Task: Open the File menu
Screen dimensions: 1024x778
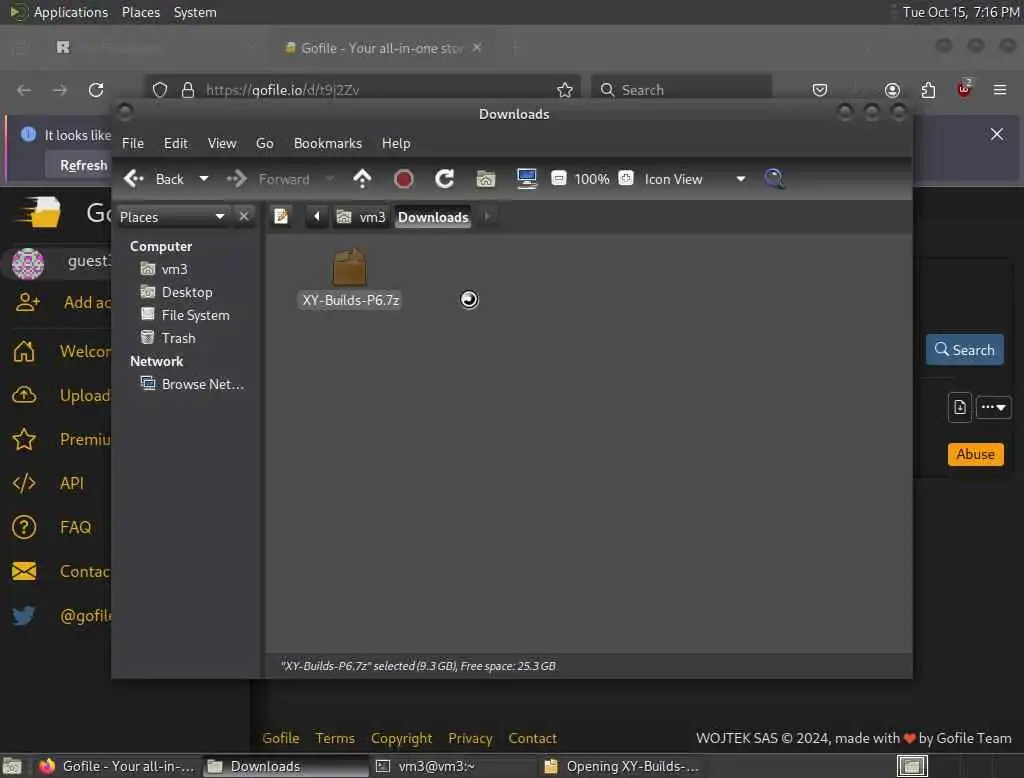Action: [133, 143]
